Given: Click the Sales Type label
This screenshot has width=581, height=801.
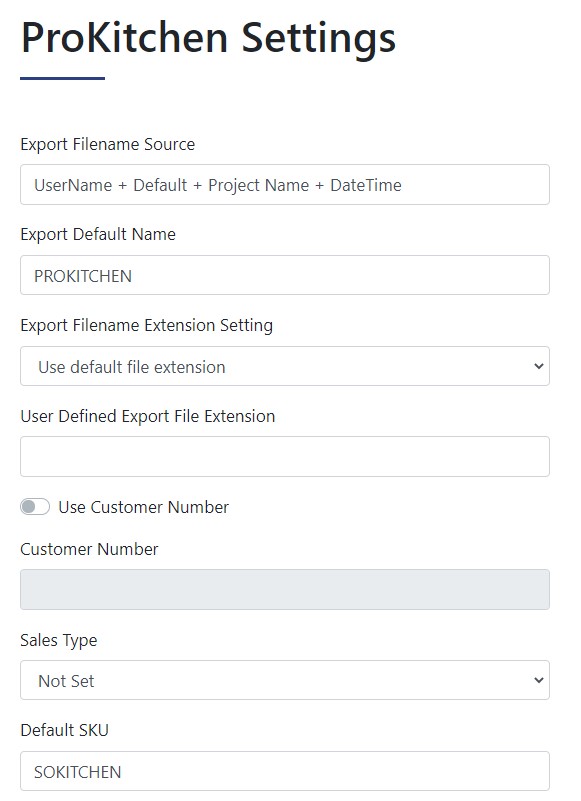Looking at the screenshot, I should coord(58,640).
